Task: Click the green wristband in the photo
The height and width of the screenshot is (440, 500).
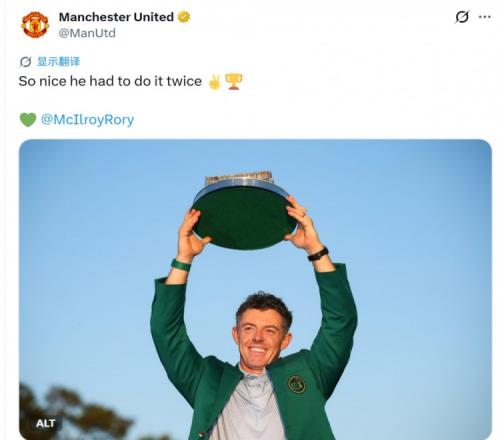Action: (181, 265)
